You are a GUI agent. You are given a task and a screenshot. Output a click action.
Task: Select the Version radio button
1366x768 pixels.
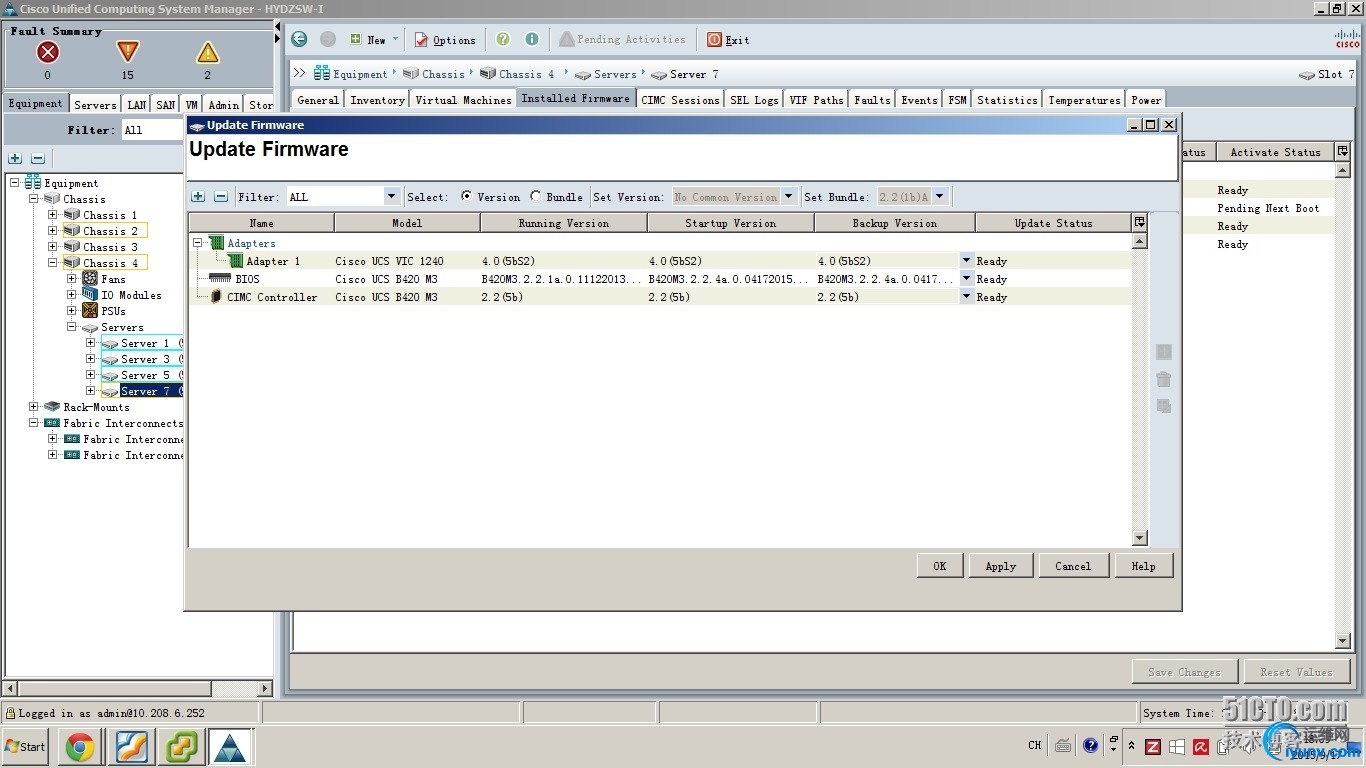click(466, 196)
